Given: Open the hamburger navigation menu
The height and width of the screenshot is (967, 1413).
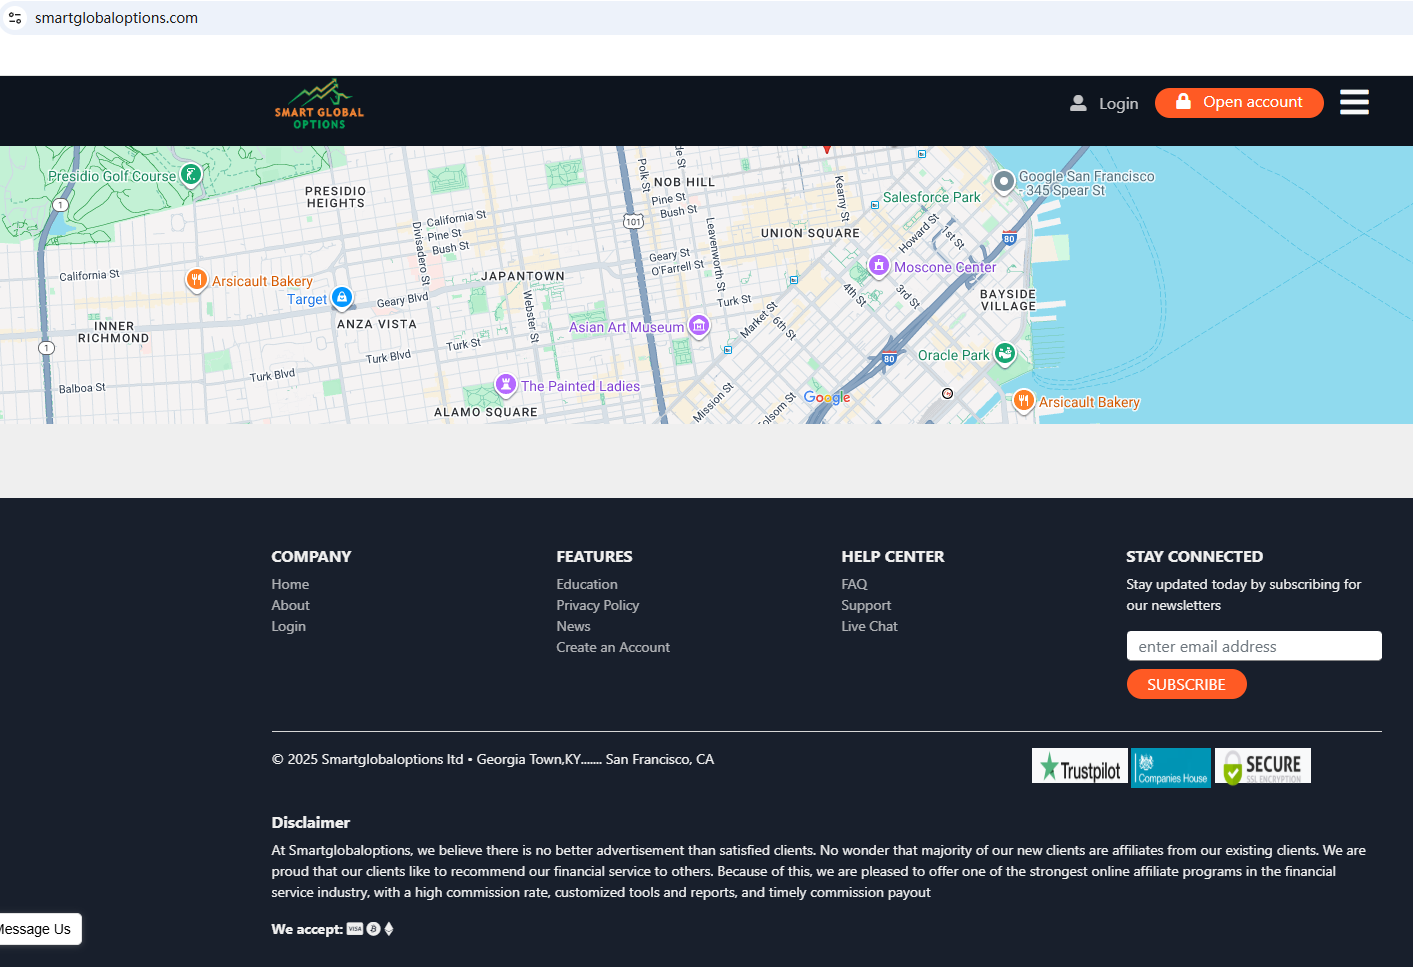Looking at the screenshot, I should pos(1354,102).
